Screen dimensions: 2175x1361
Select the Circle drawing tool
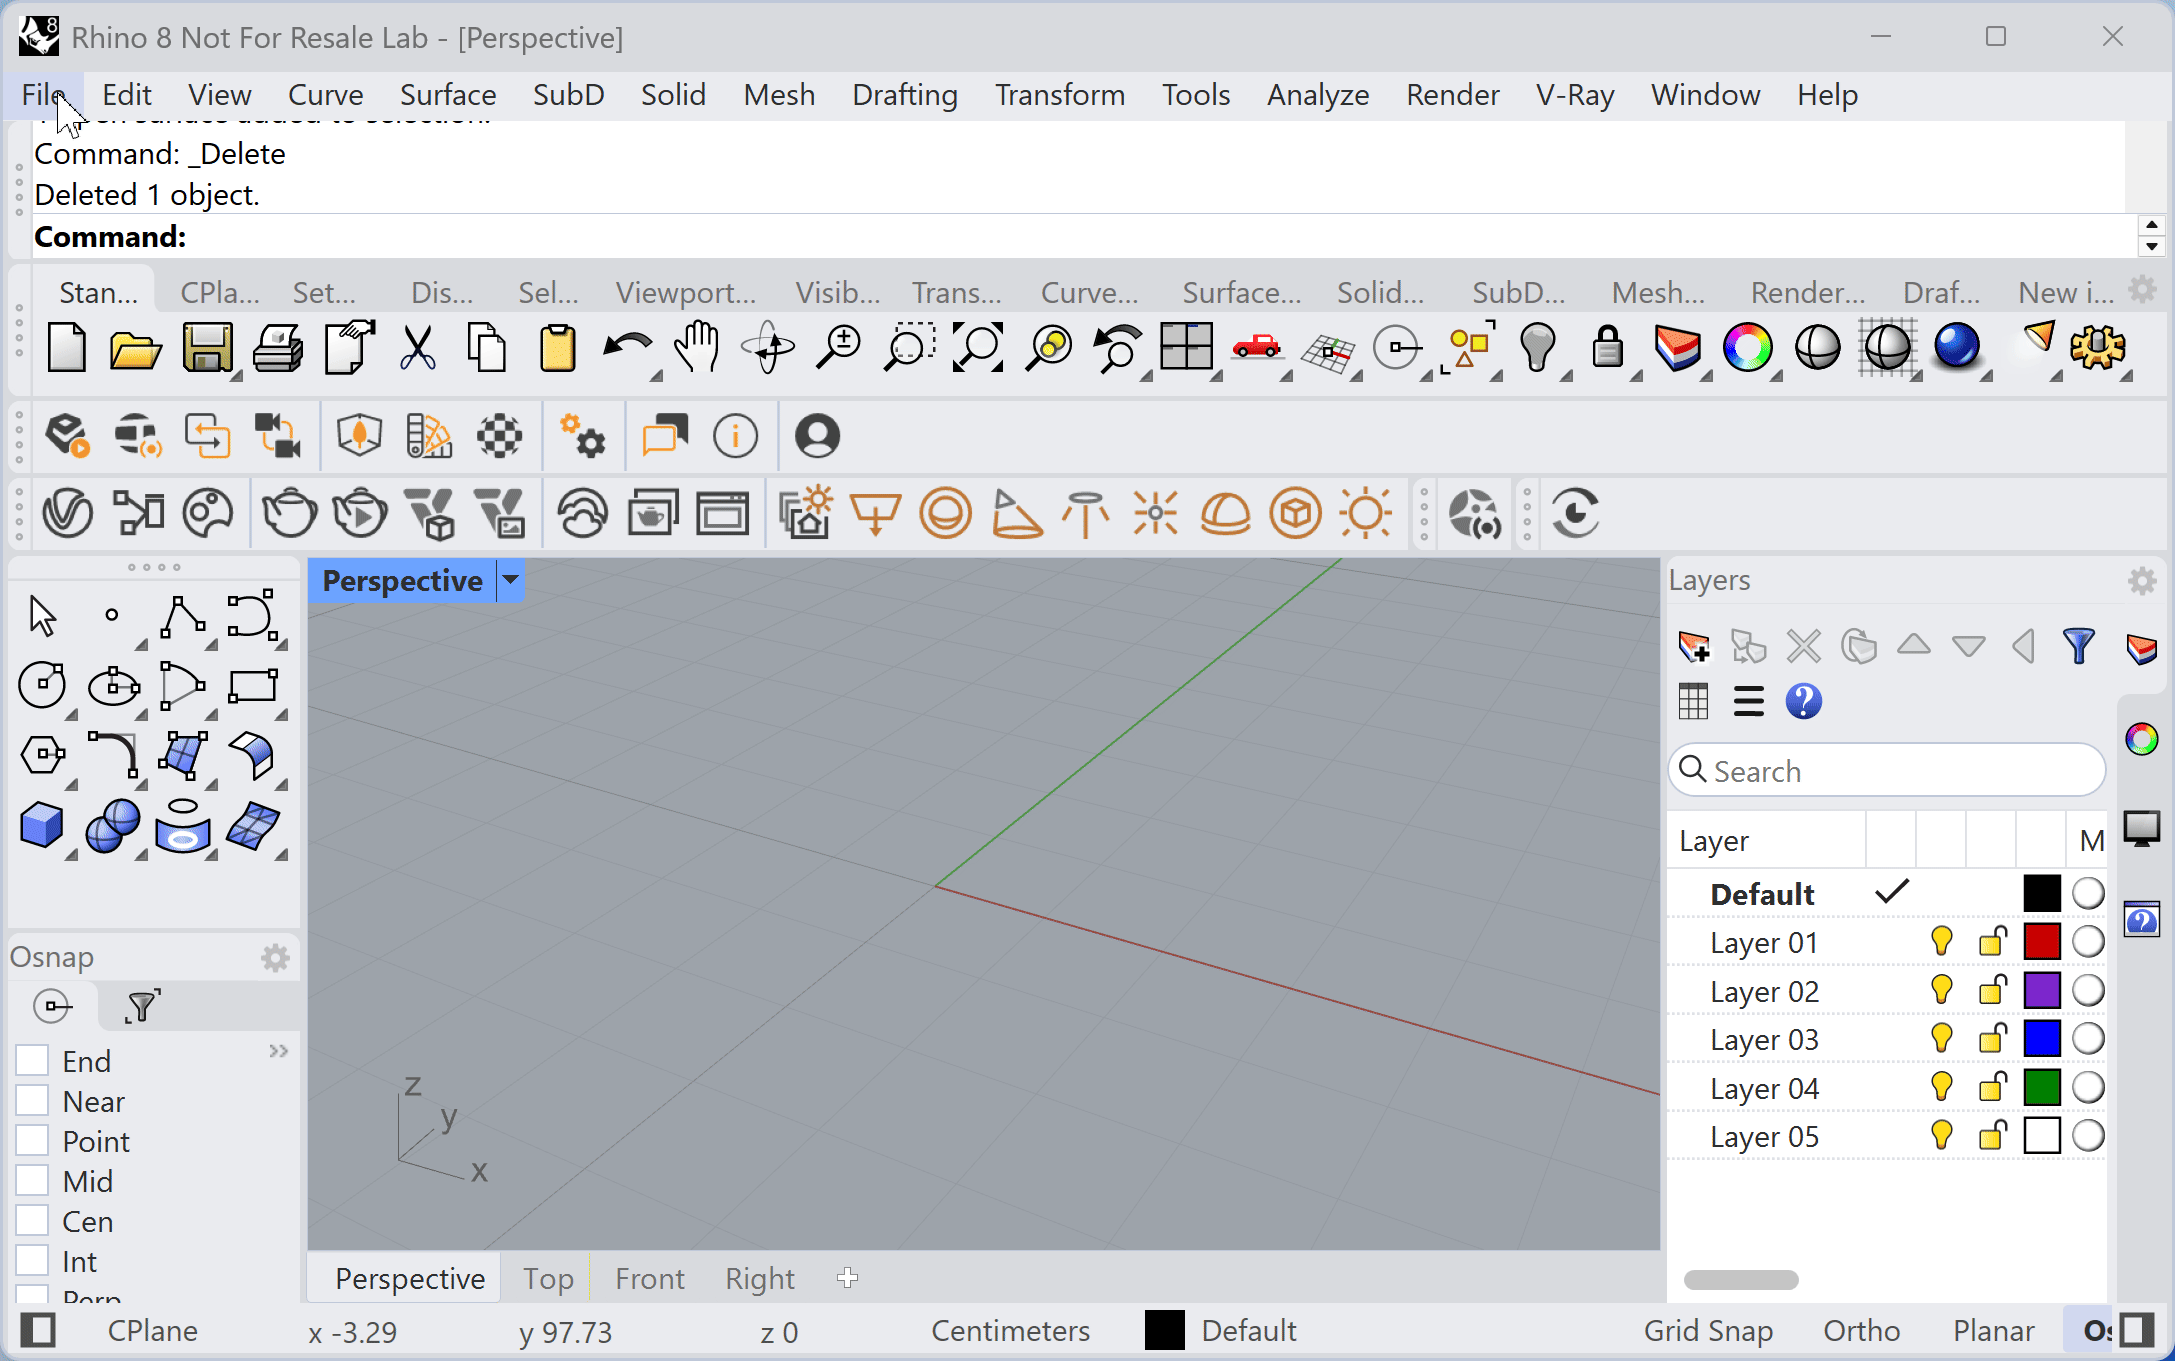(x=42, y=686)
